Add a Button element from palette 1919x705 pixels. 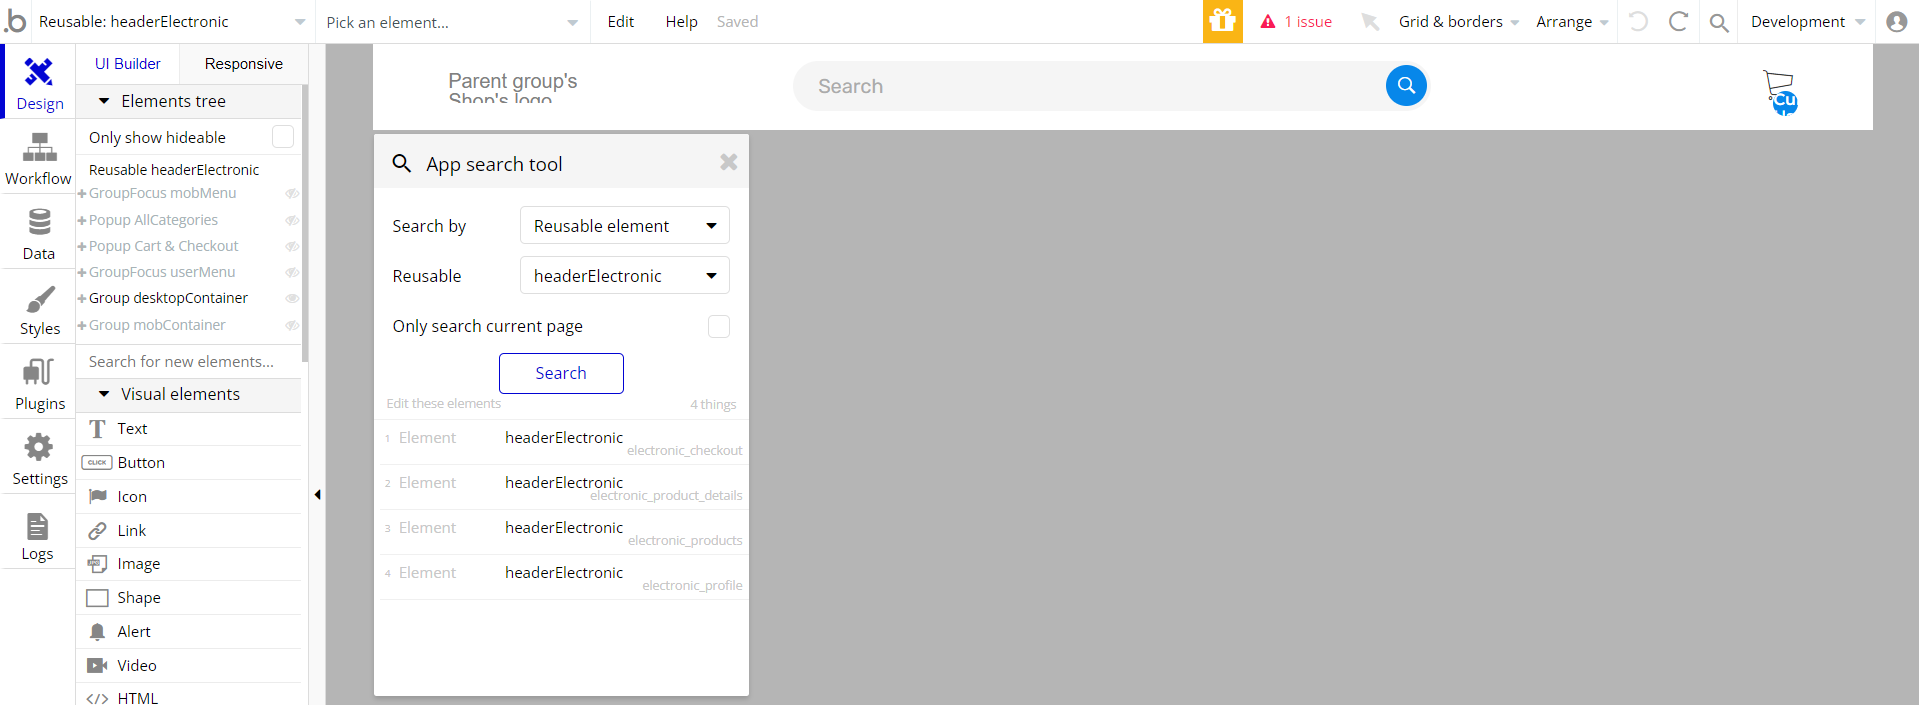(189, 462)
